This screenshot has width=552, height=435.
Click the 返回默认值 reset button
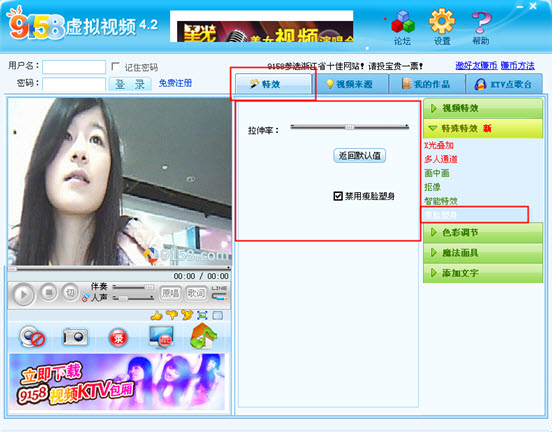359,156
